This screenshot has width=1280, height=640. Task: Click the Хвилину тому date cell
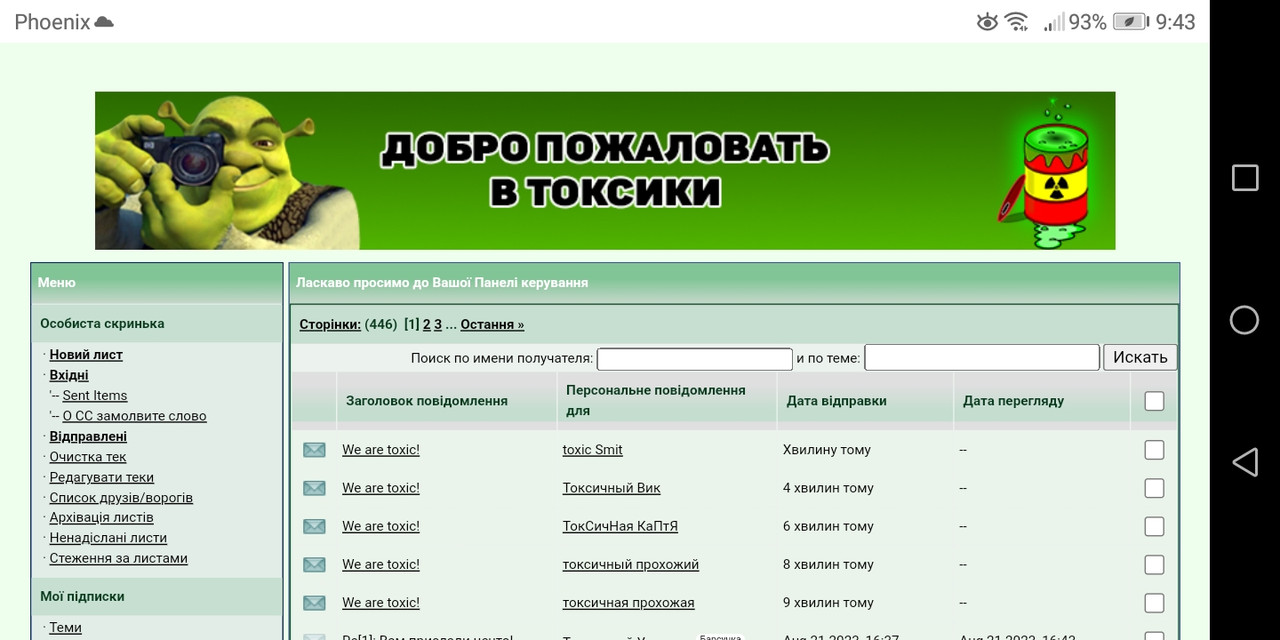827,450
